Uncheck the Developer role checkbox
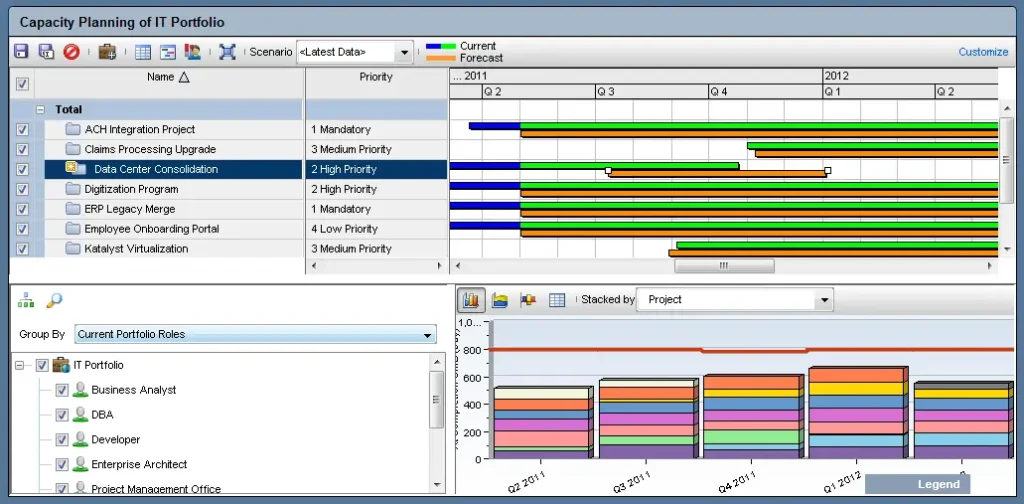1024x504 pixels. [x=62, y=440]
